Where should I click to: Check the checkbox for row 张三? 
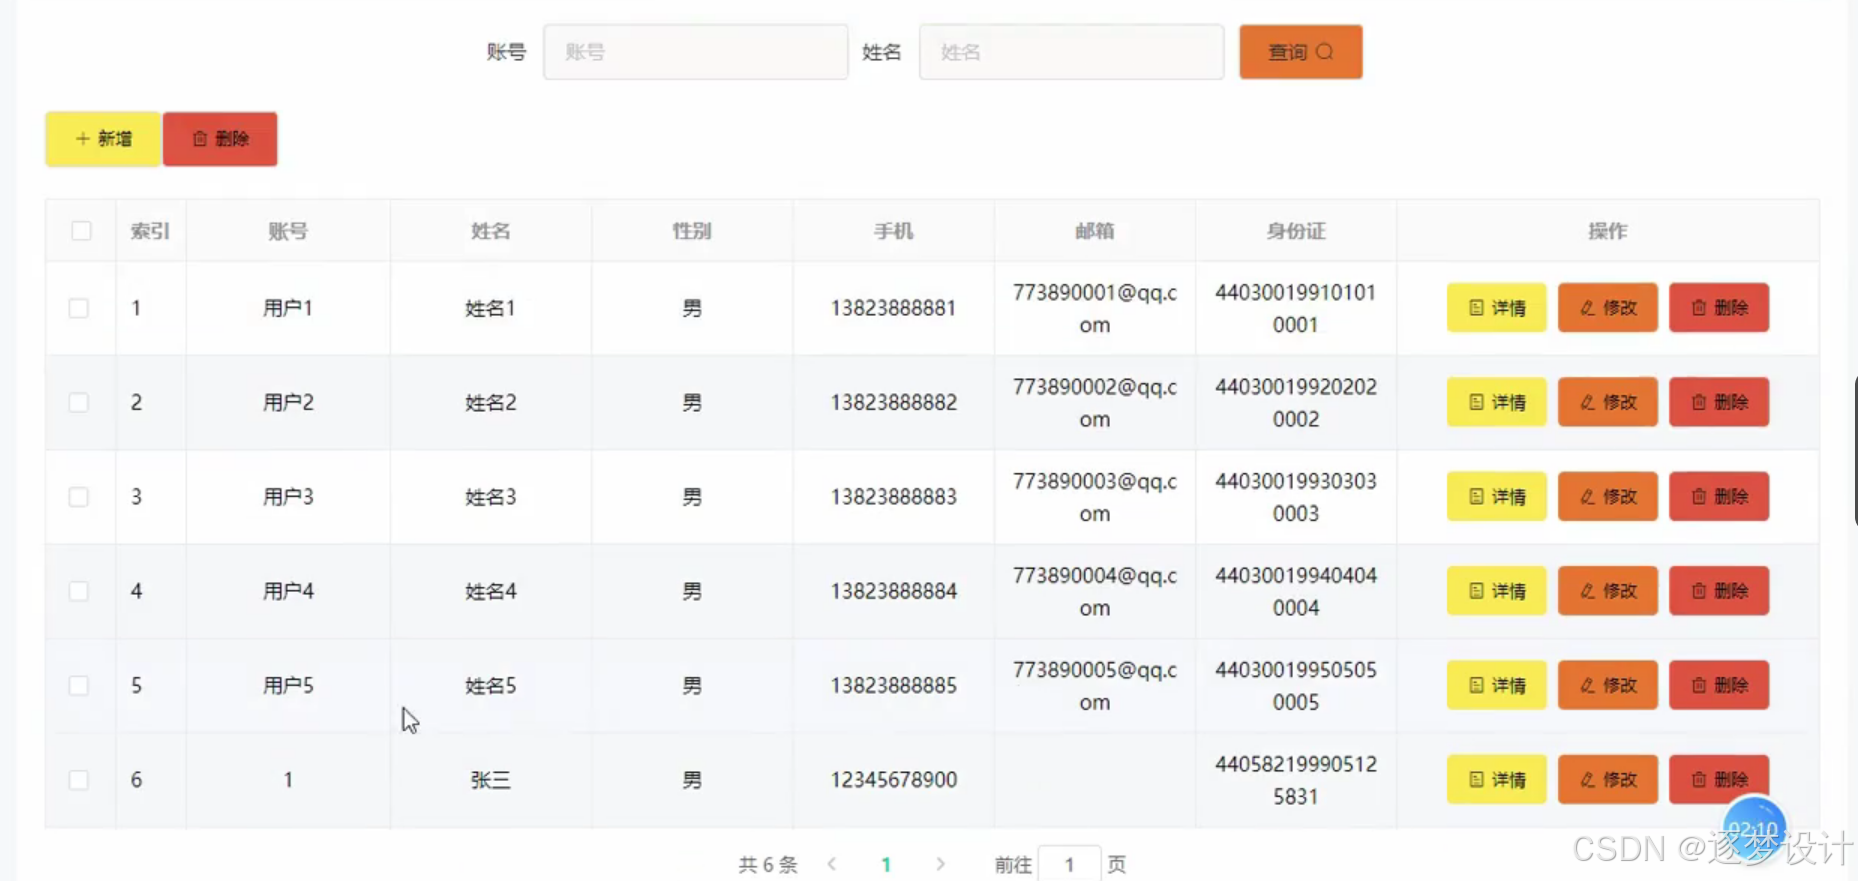[x=79, y=780]
